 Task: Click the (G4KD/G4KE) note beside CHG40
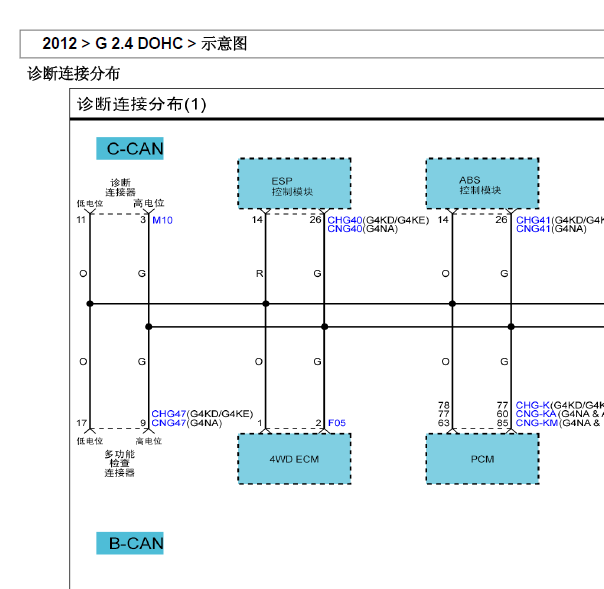click(x=396, y=220)
